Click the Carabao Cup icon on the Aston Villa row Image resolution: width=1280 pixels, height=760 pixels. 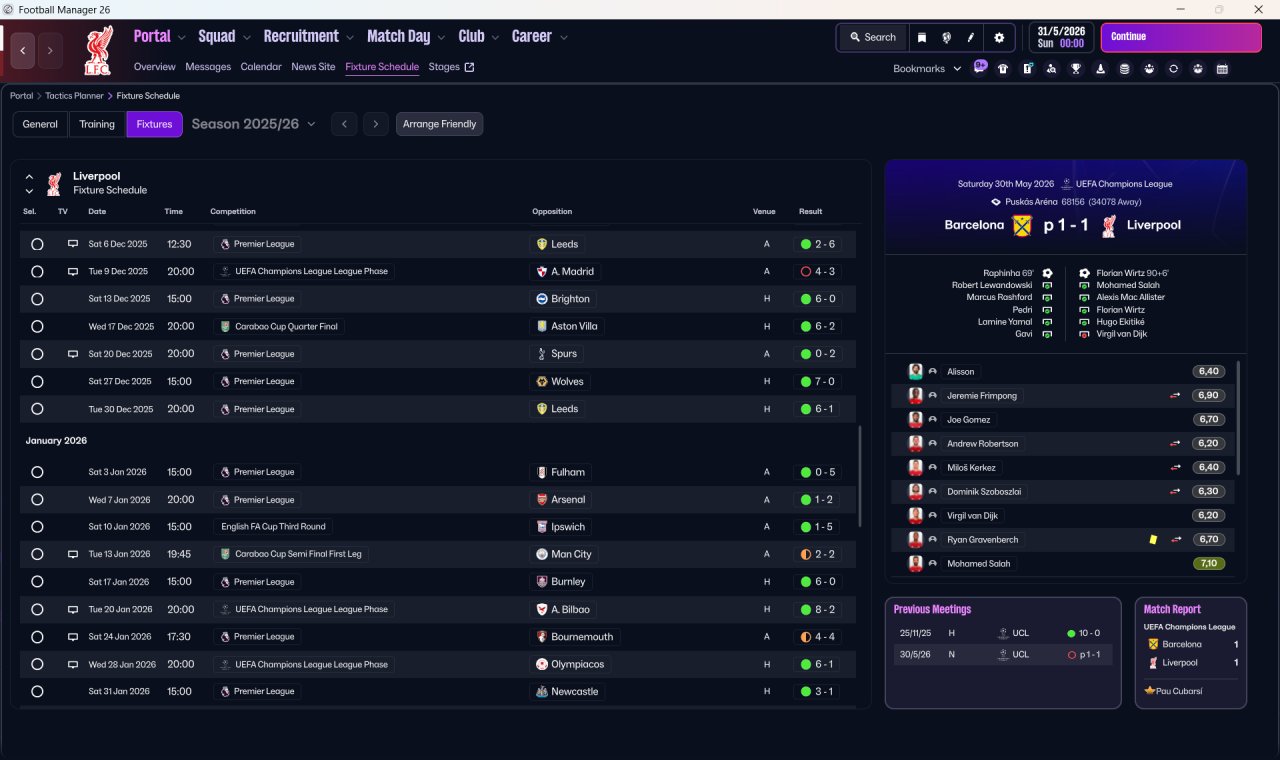pyautogui.click(x=226, y=326)
